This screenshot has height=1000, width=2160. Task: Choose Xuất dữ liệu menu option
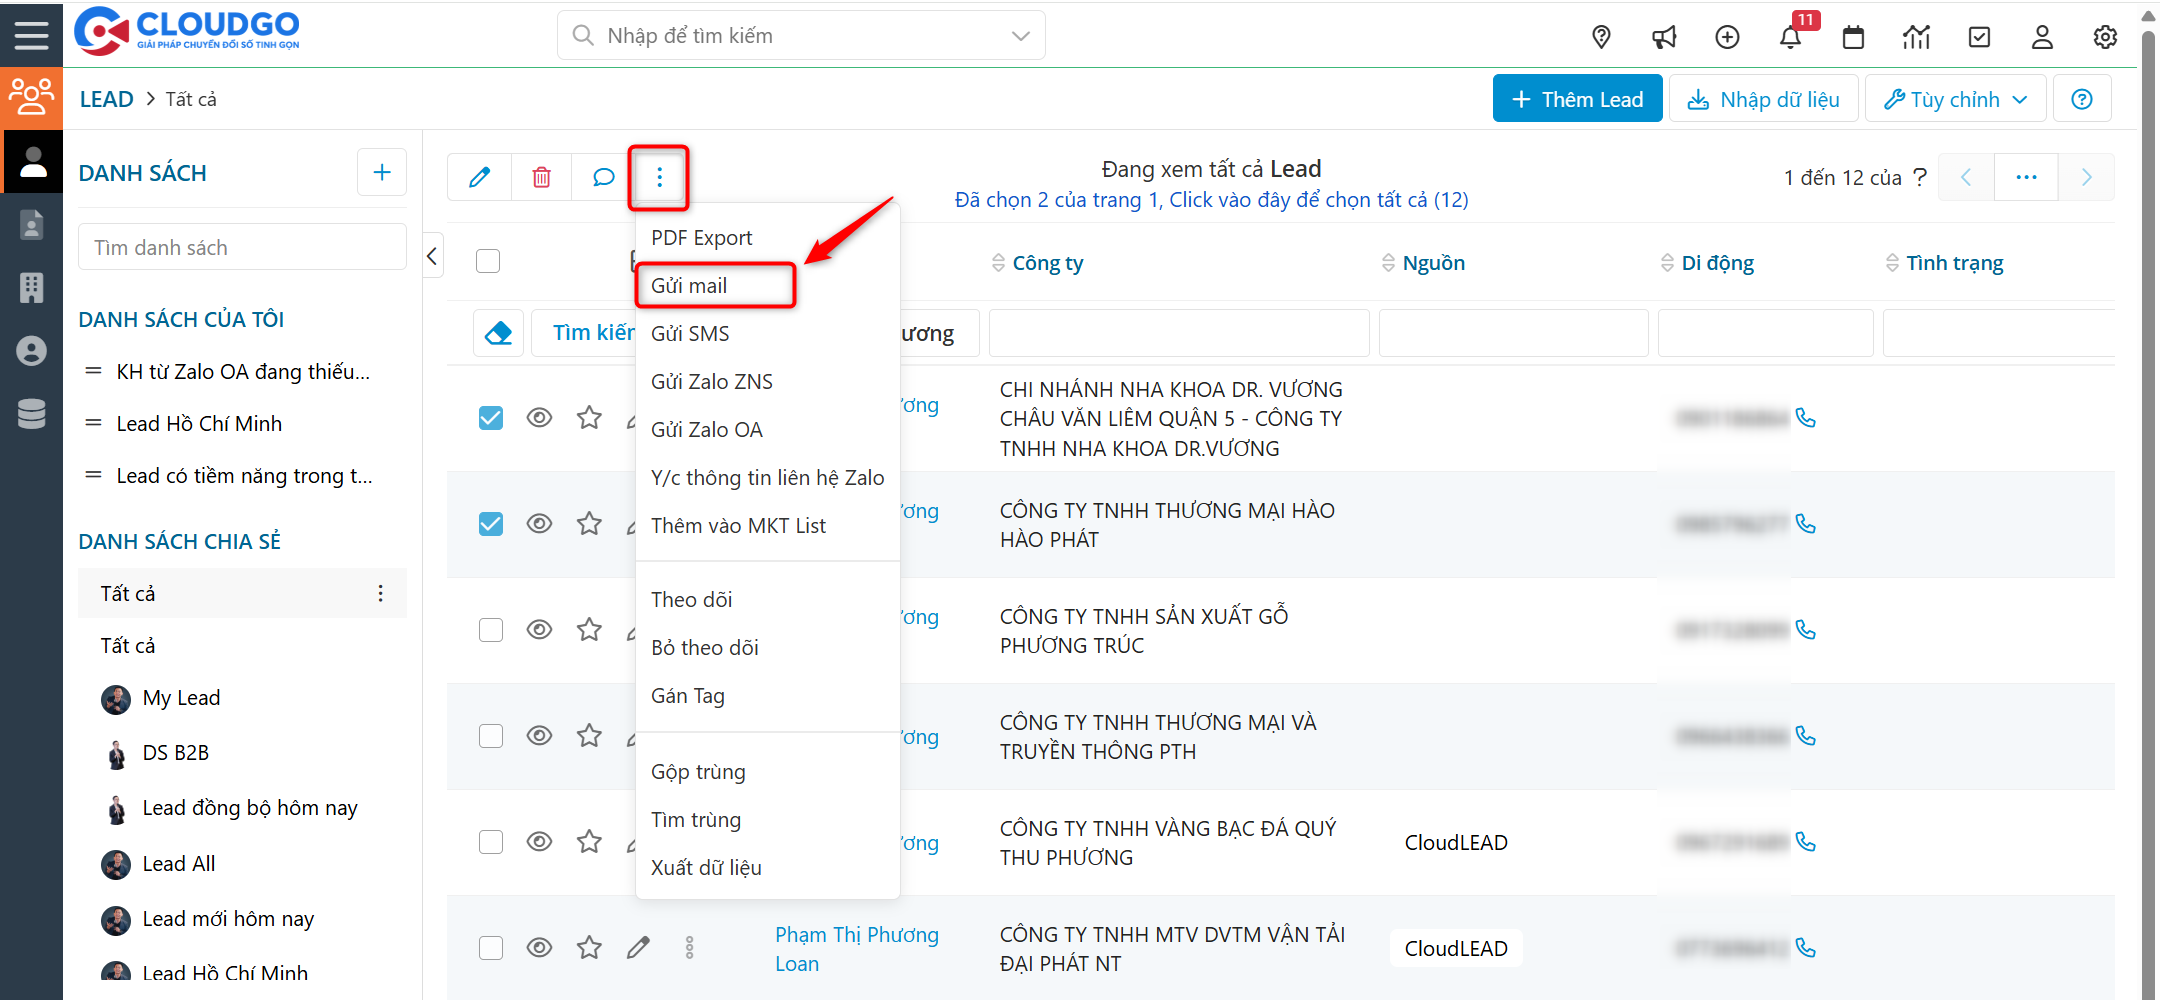tap(706, 868)
